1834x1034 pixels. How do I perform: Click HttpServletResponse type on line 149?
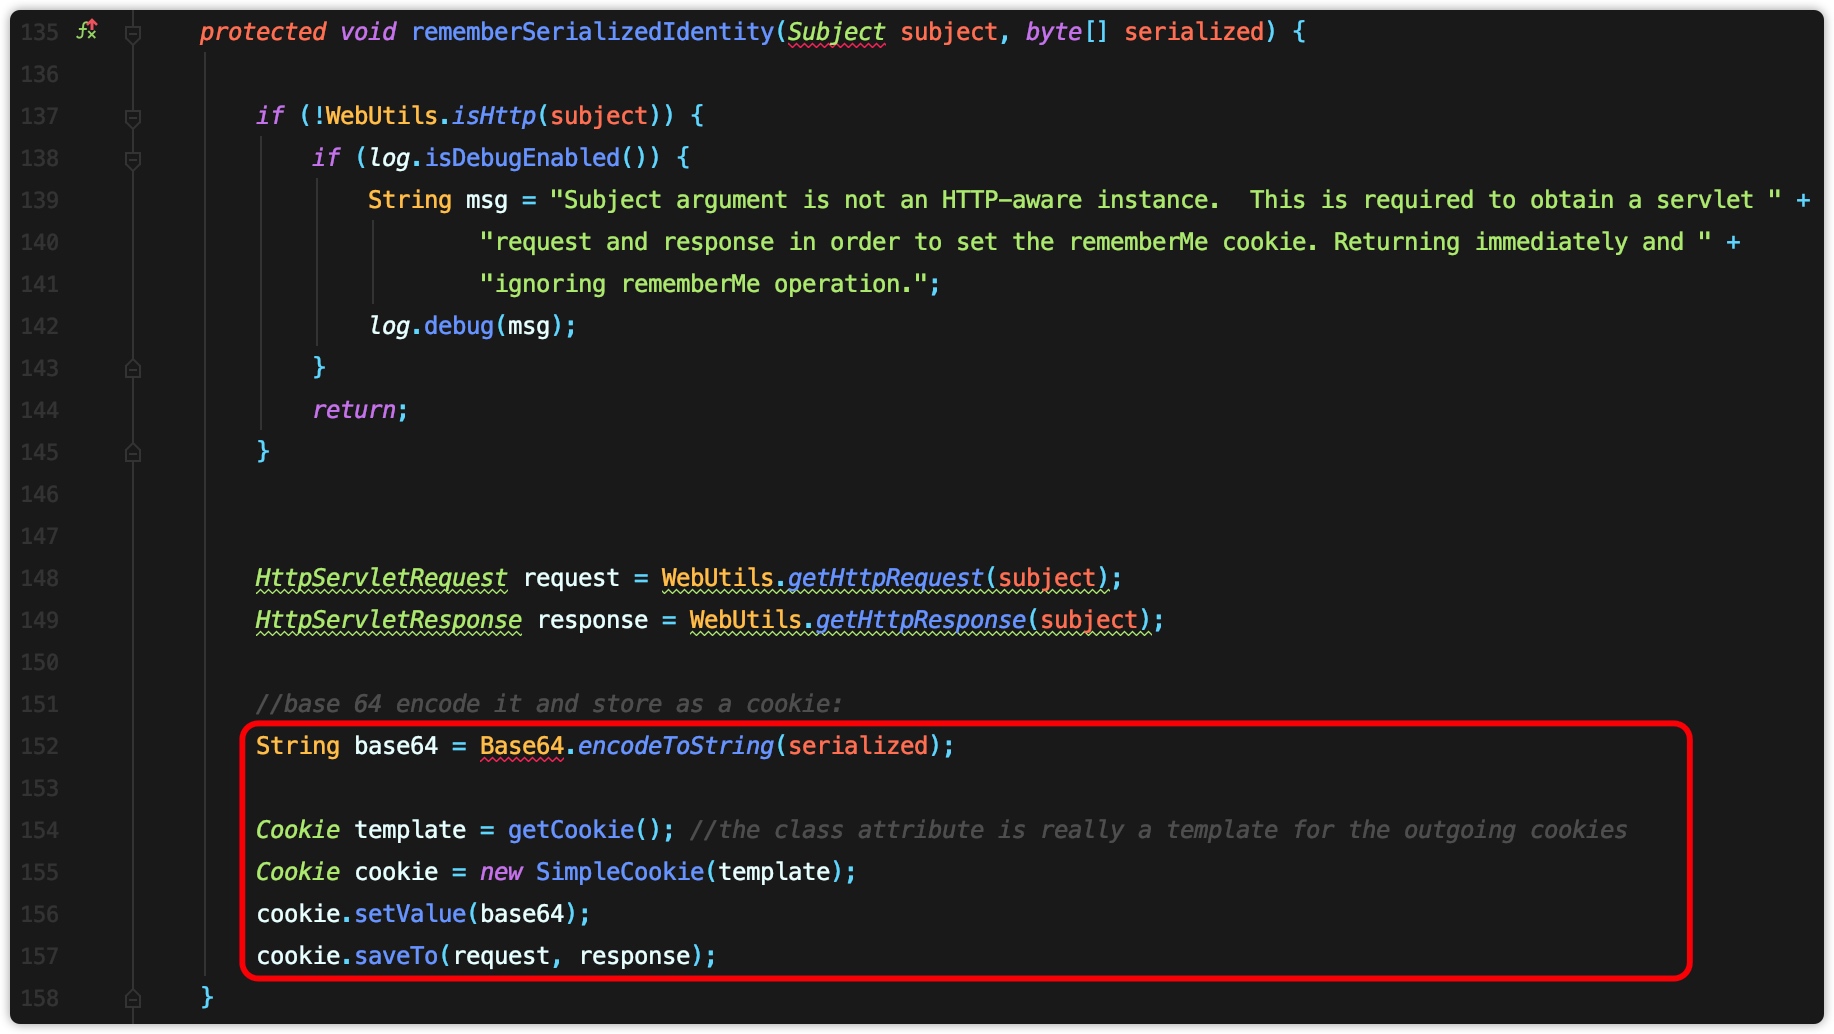[x=388, y=620]
